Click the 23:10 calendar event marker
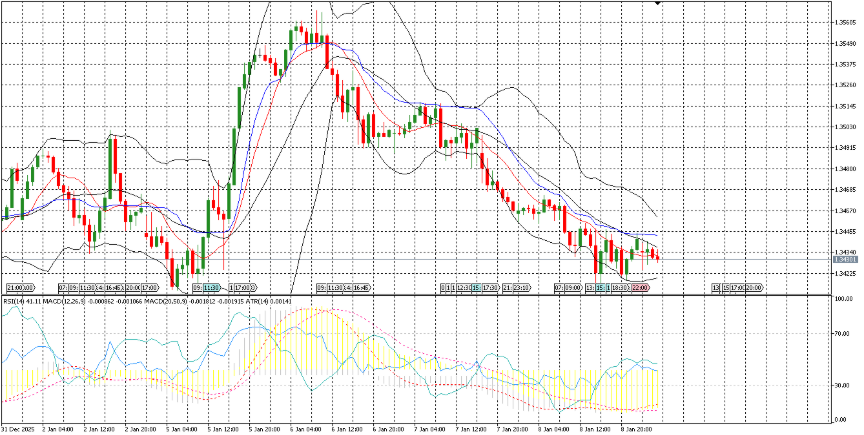The width and height of the screenshot is (864, 435). point(516,288)
